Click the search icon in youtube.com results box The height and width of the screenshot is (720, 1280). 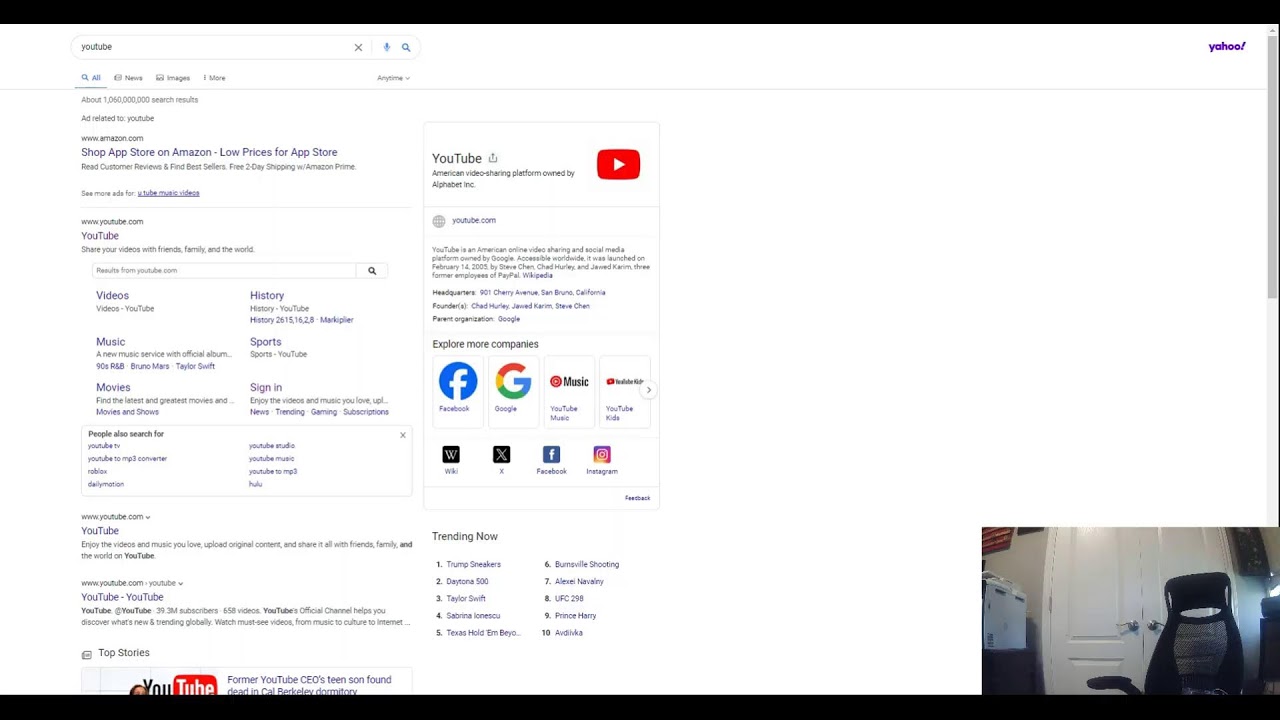point(372,271)
